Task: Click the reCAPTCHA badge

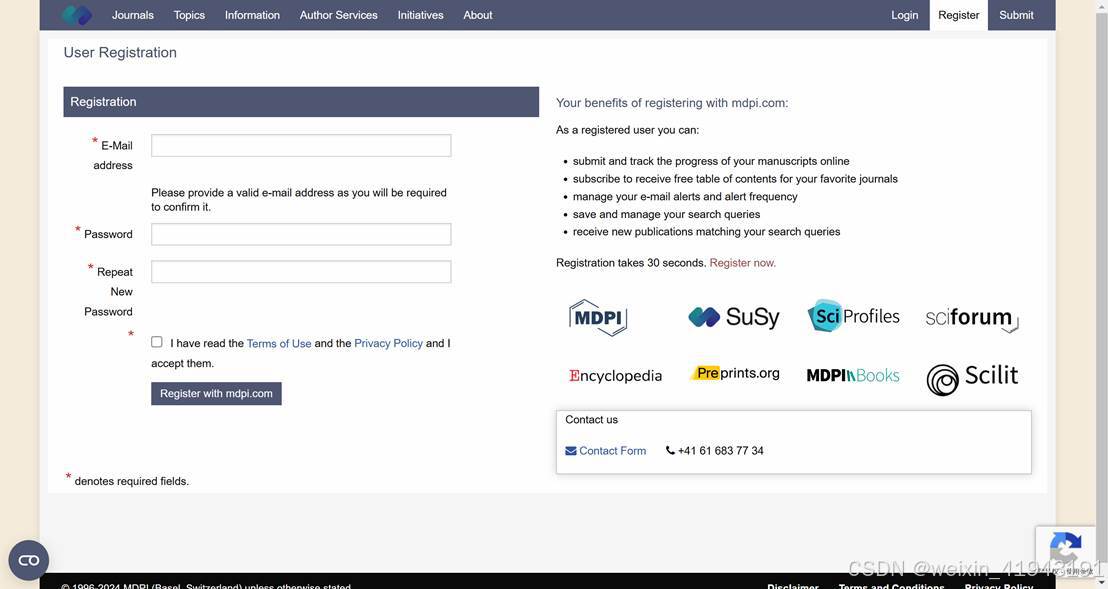Action: [1066, 549]
